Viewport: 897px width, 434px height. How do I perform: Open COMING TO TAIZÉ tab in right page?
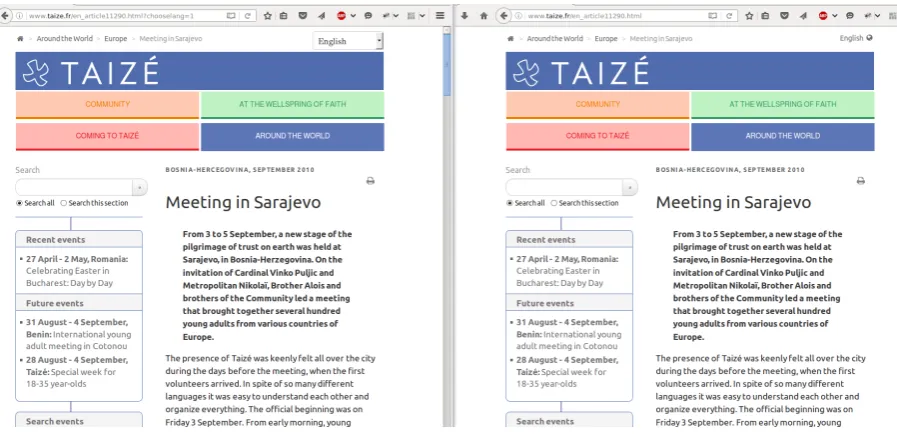click(597, 136)
